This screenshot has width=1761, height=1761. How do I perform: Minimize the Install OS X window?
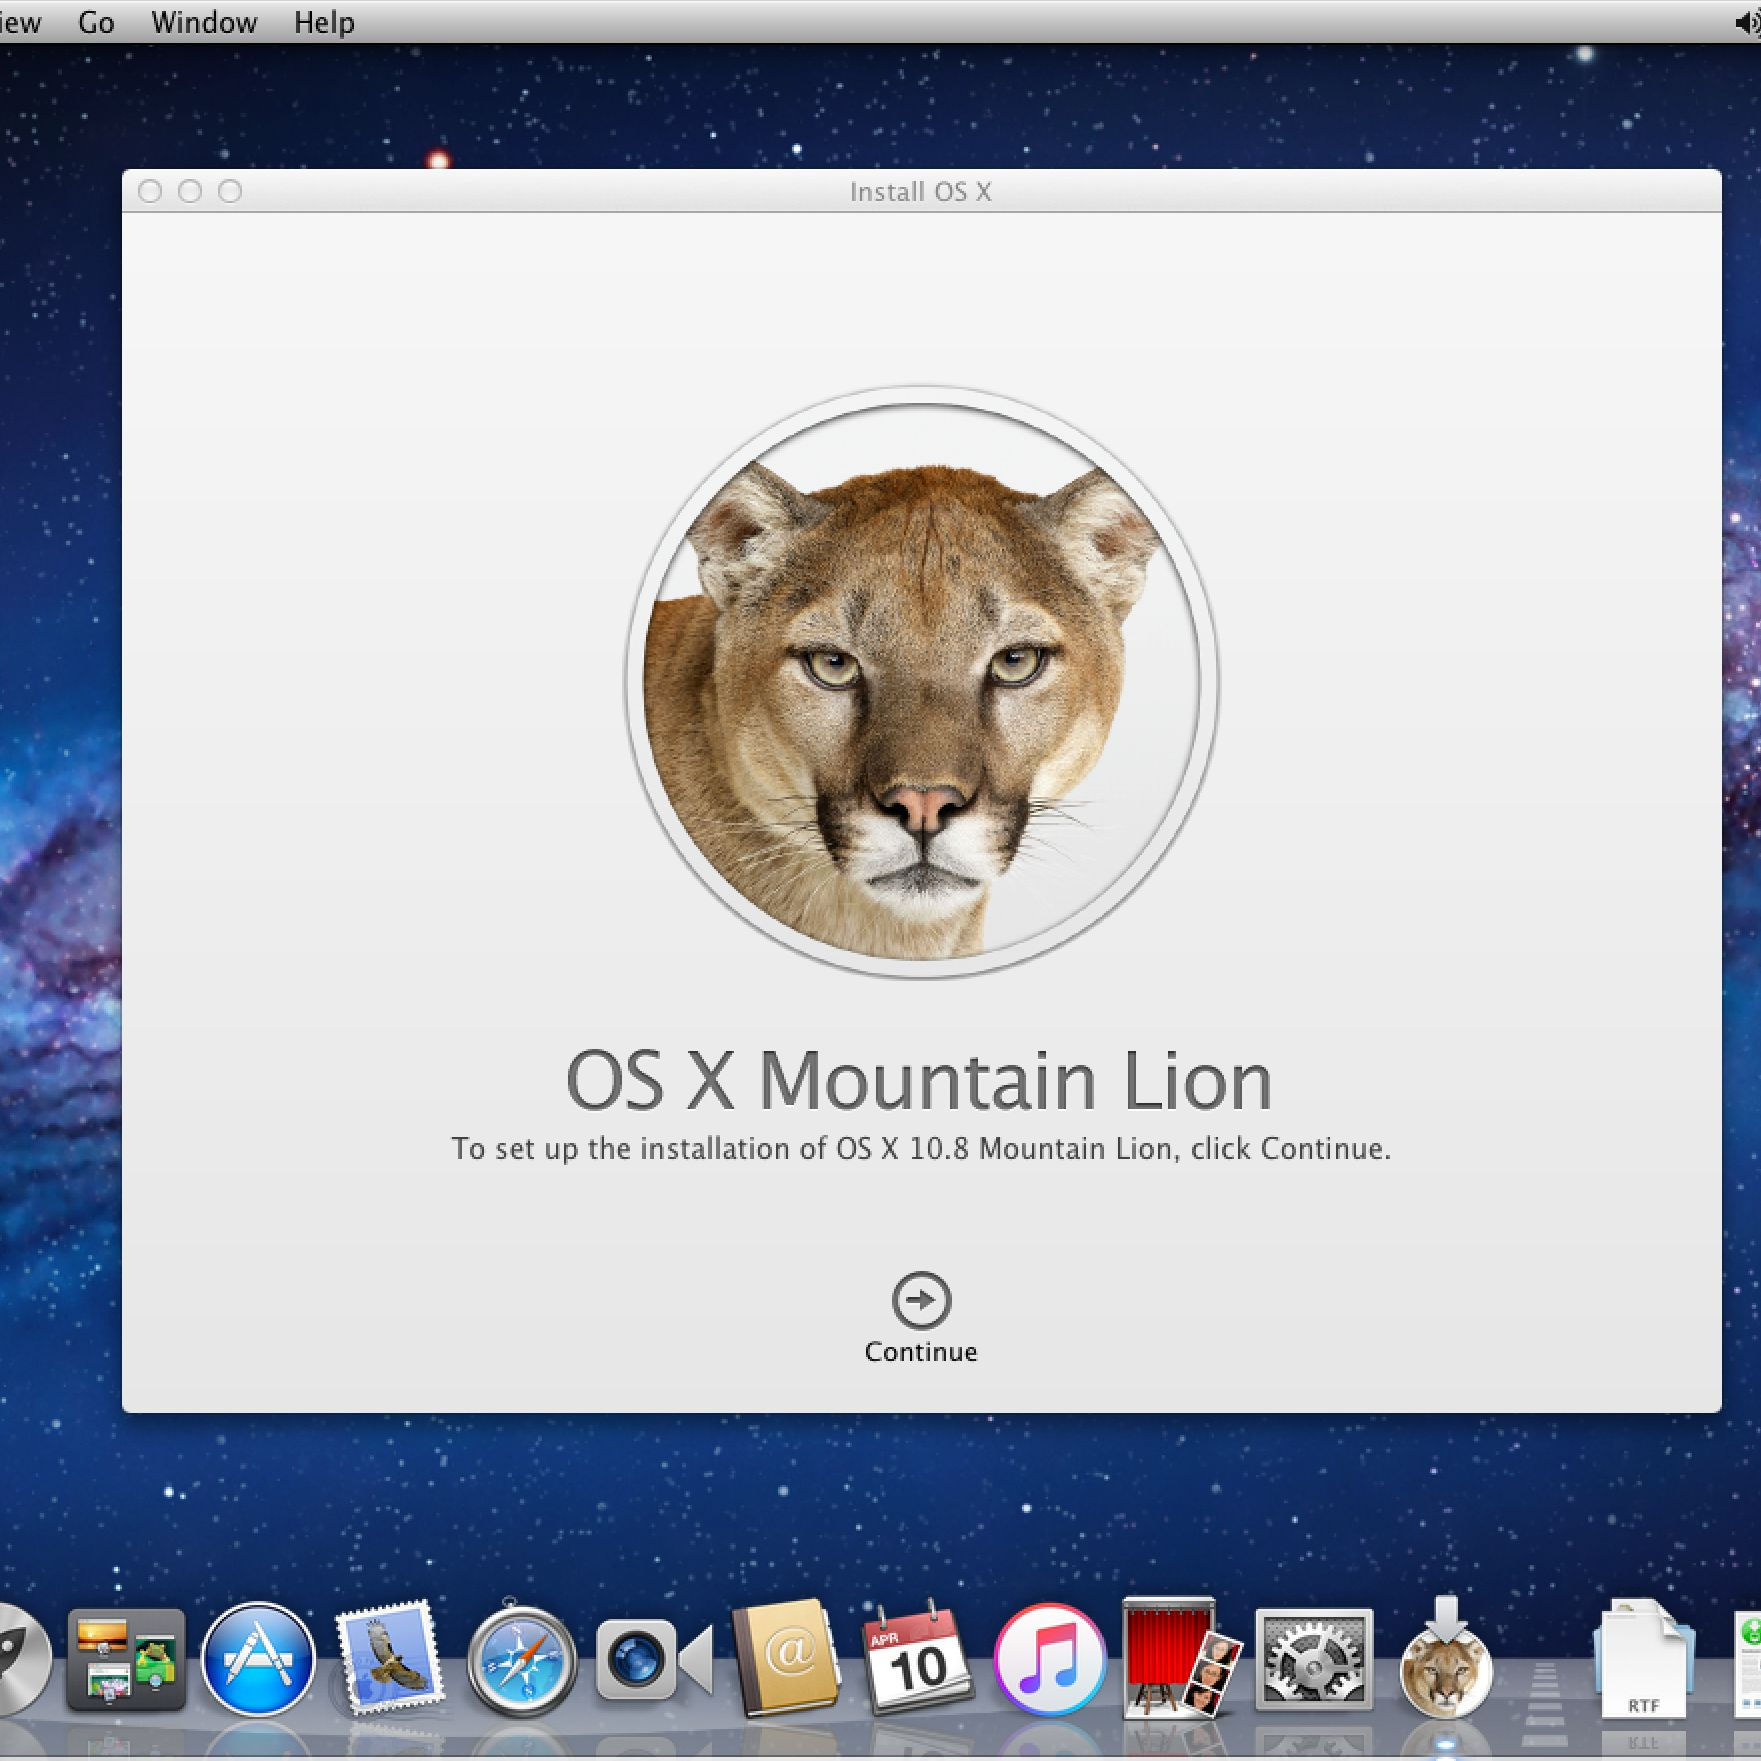190,191
